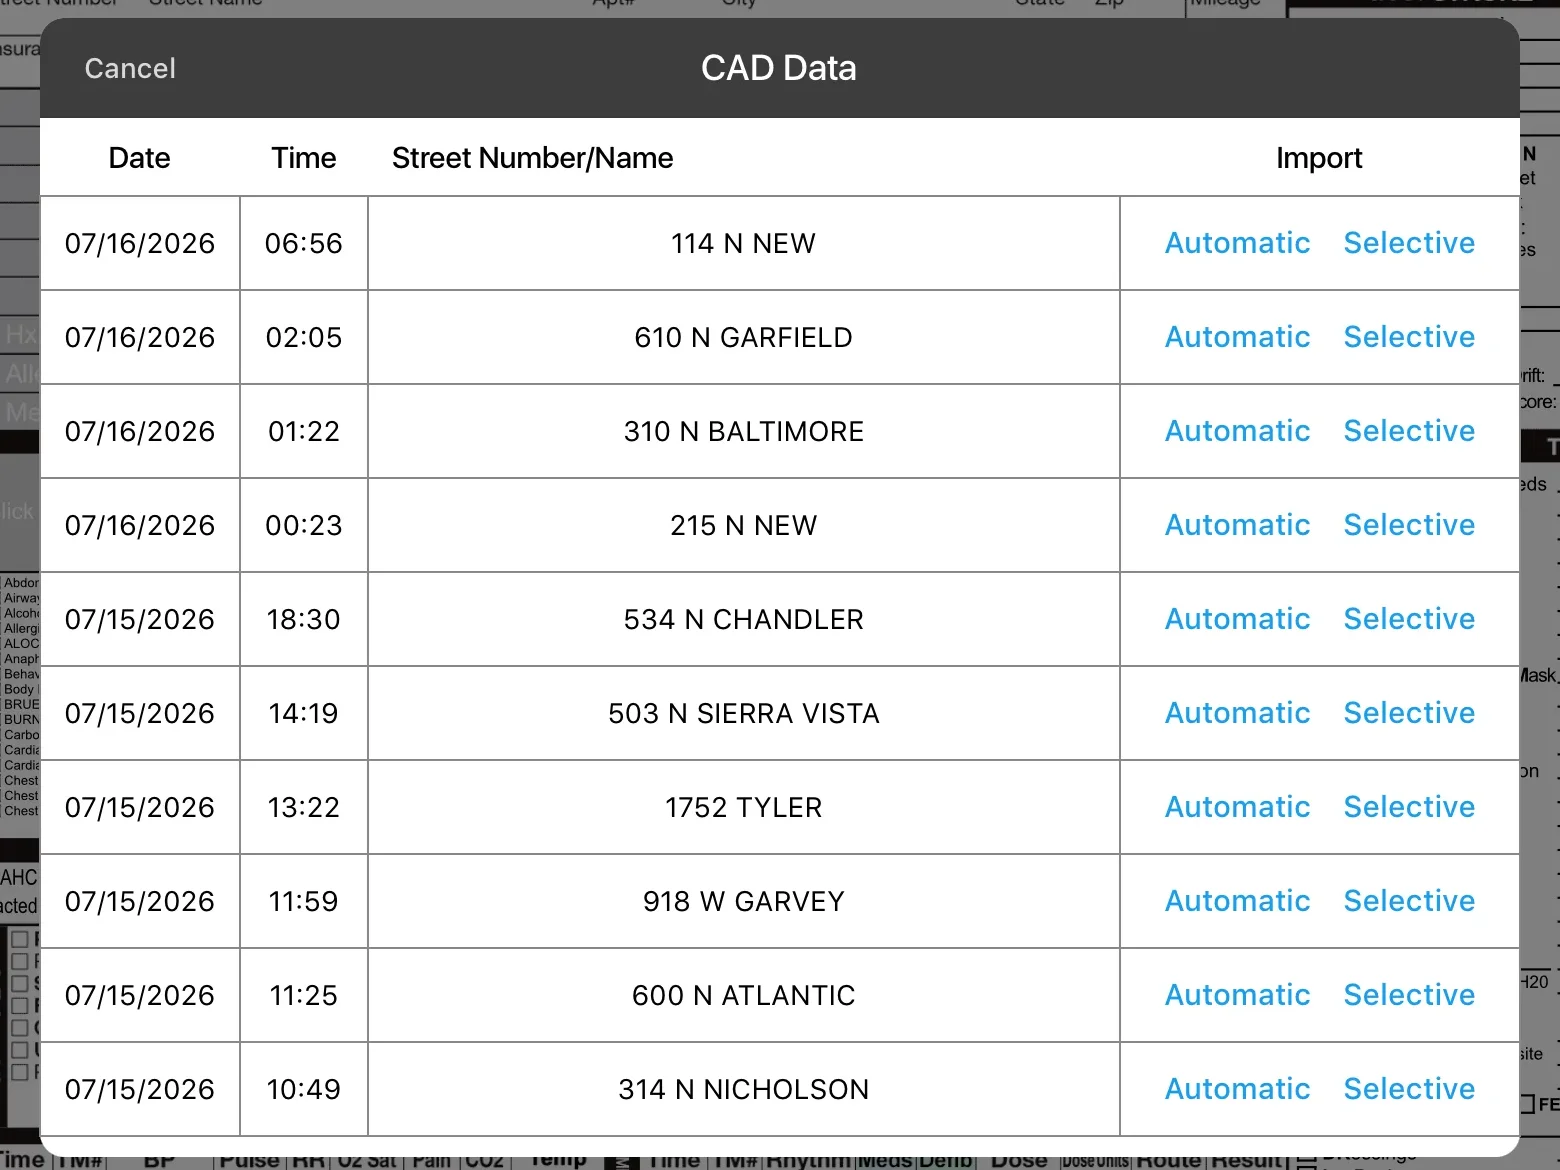
Task: Selectively import 918 W GARVEY
Action: [x=1409, y=901]
